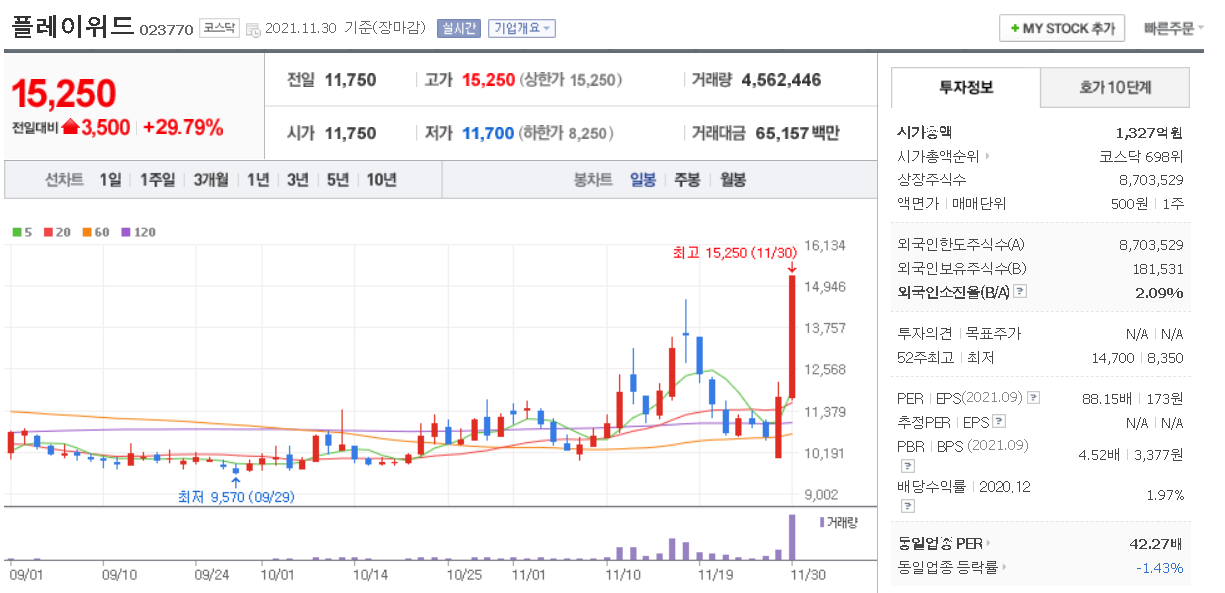The height and width of the screenshot is (593, 1225).
Task: Click the 시가총액 value 1,327억원
Action: coord(1149,132)
